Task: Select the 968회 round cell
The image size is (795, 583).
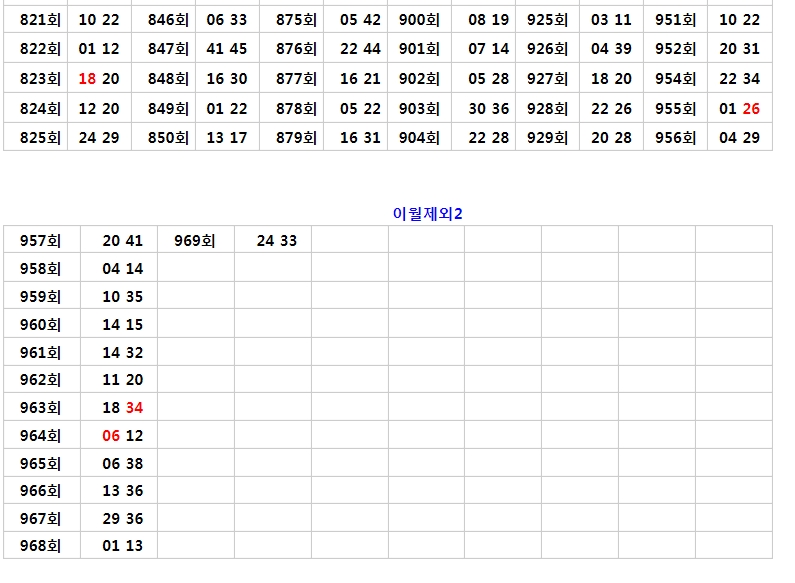Action: pyautogui.click(x=40, y=547)
